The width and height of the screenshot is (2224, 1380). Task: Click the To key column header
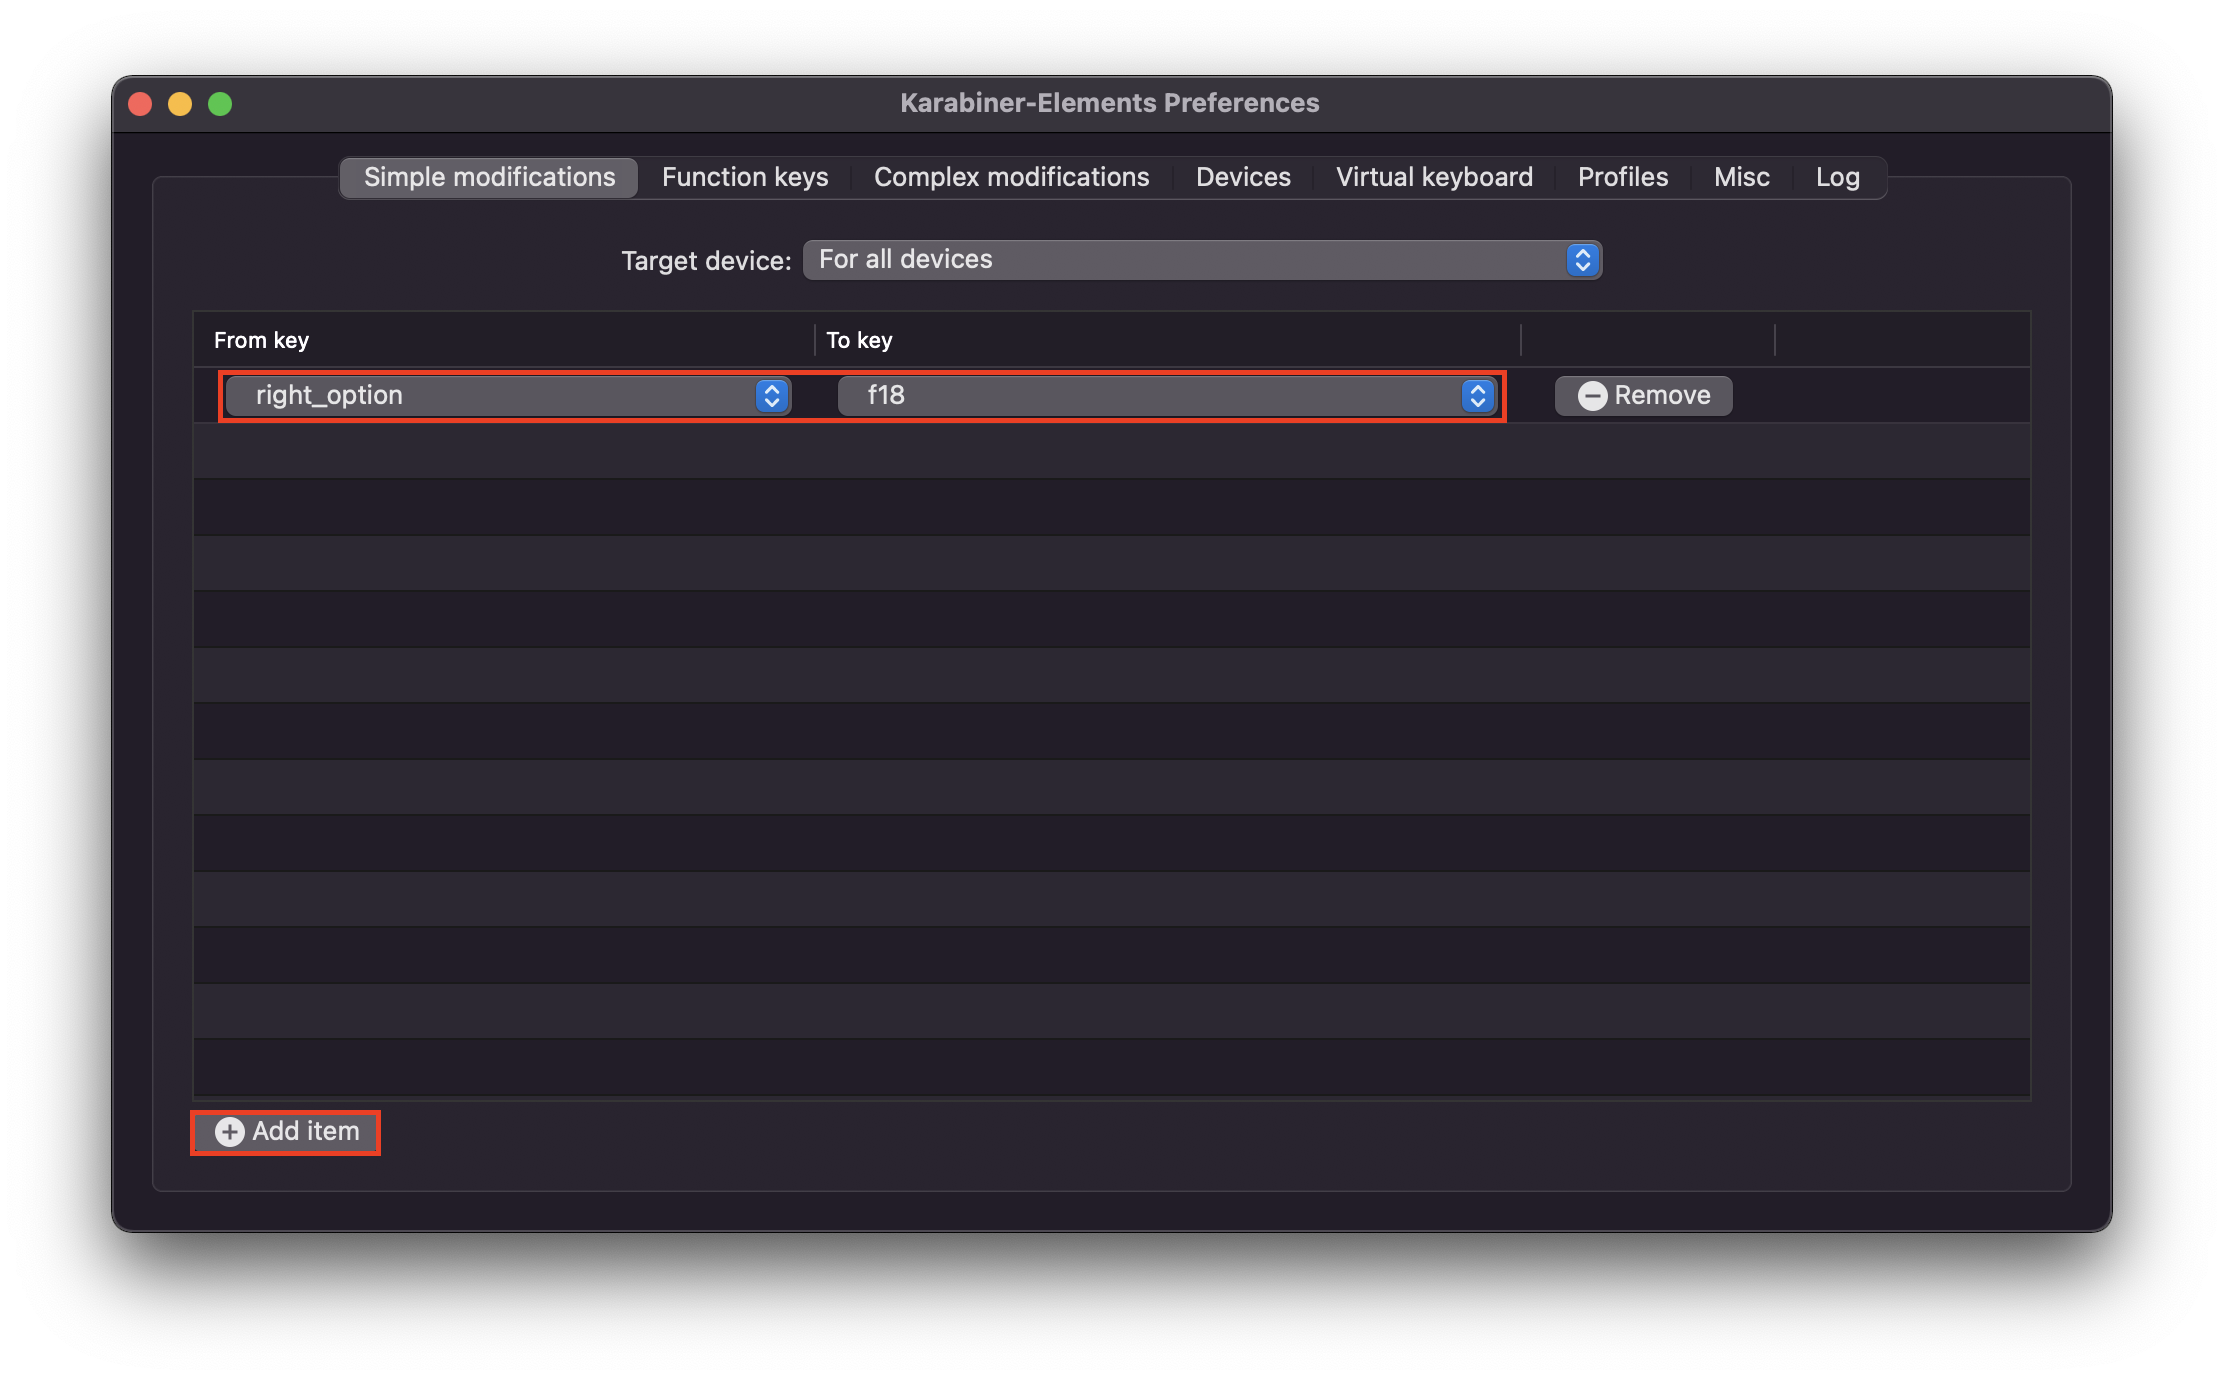tap(859, 341)
